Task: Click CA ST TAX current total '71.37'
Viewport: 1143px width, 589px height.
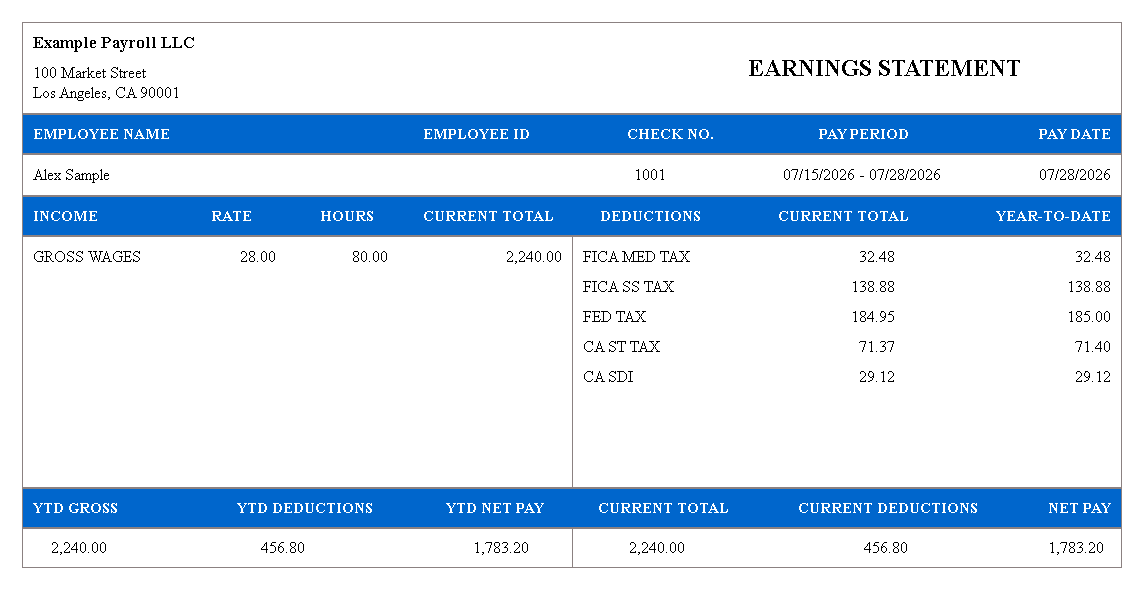Action: (876, 346)
